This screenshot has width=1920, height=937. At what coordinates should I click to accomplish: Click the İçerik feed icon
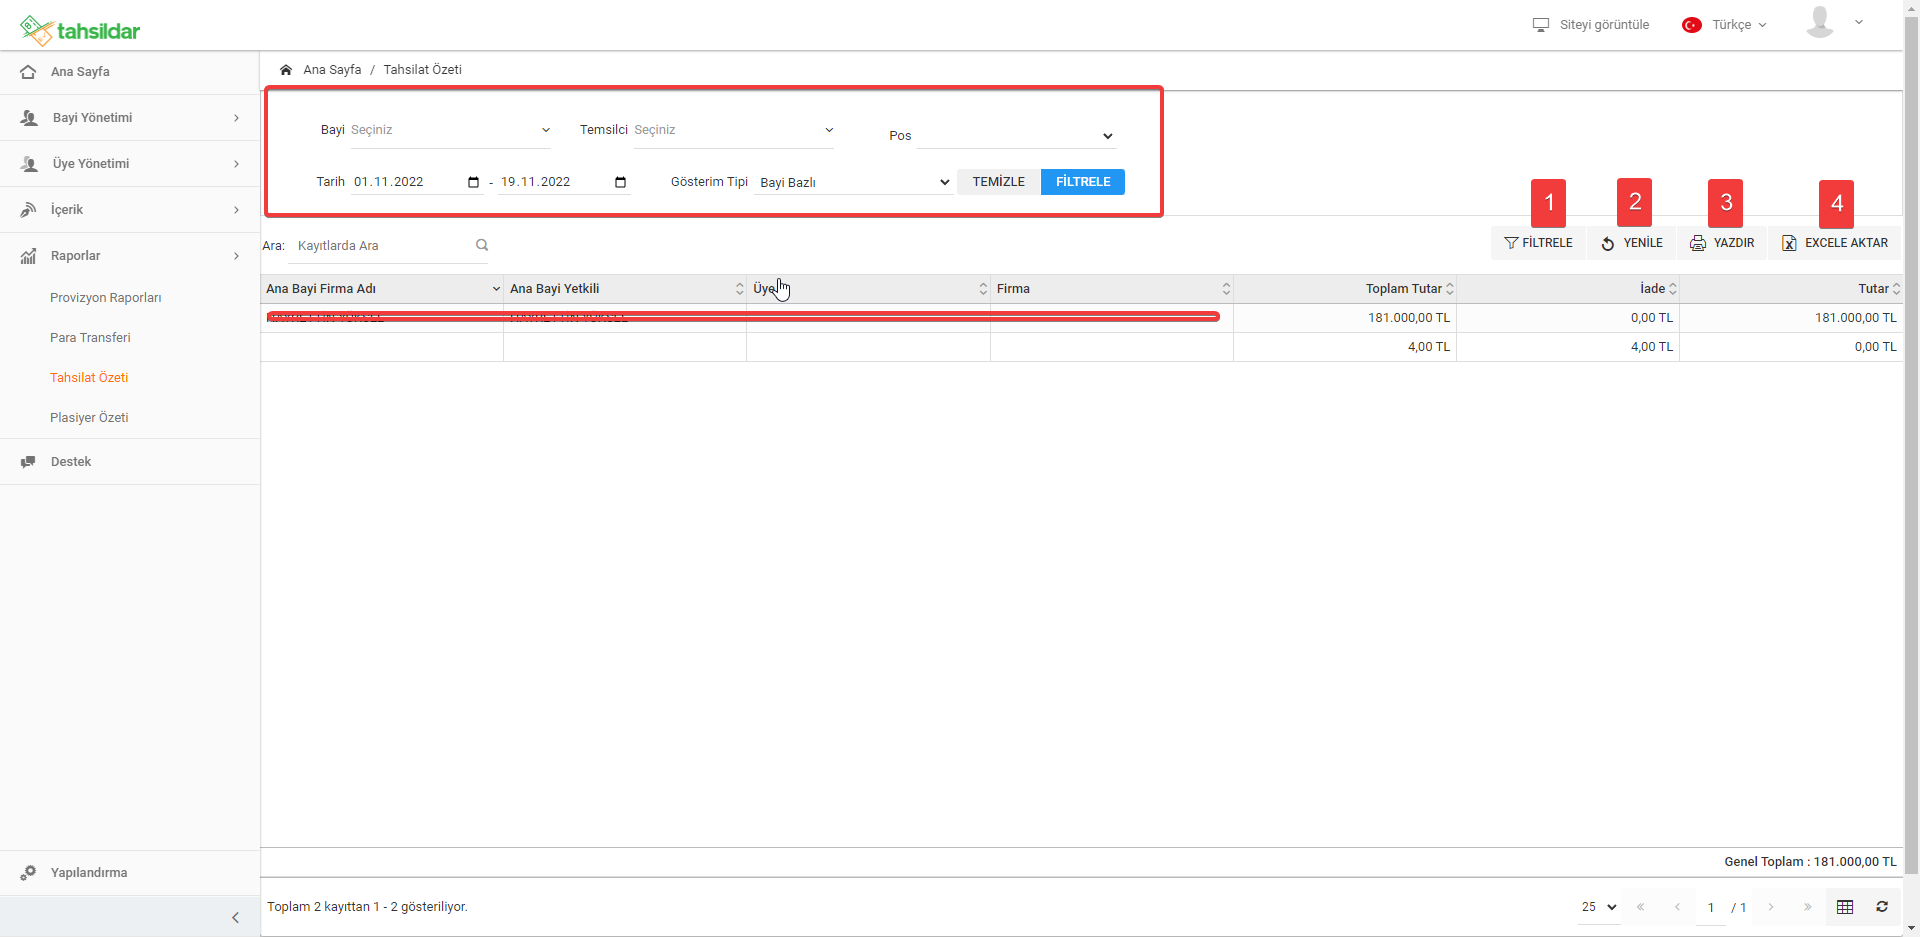28,210
